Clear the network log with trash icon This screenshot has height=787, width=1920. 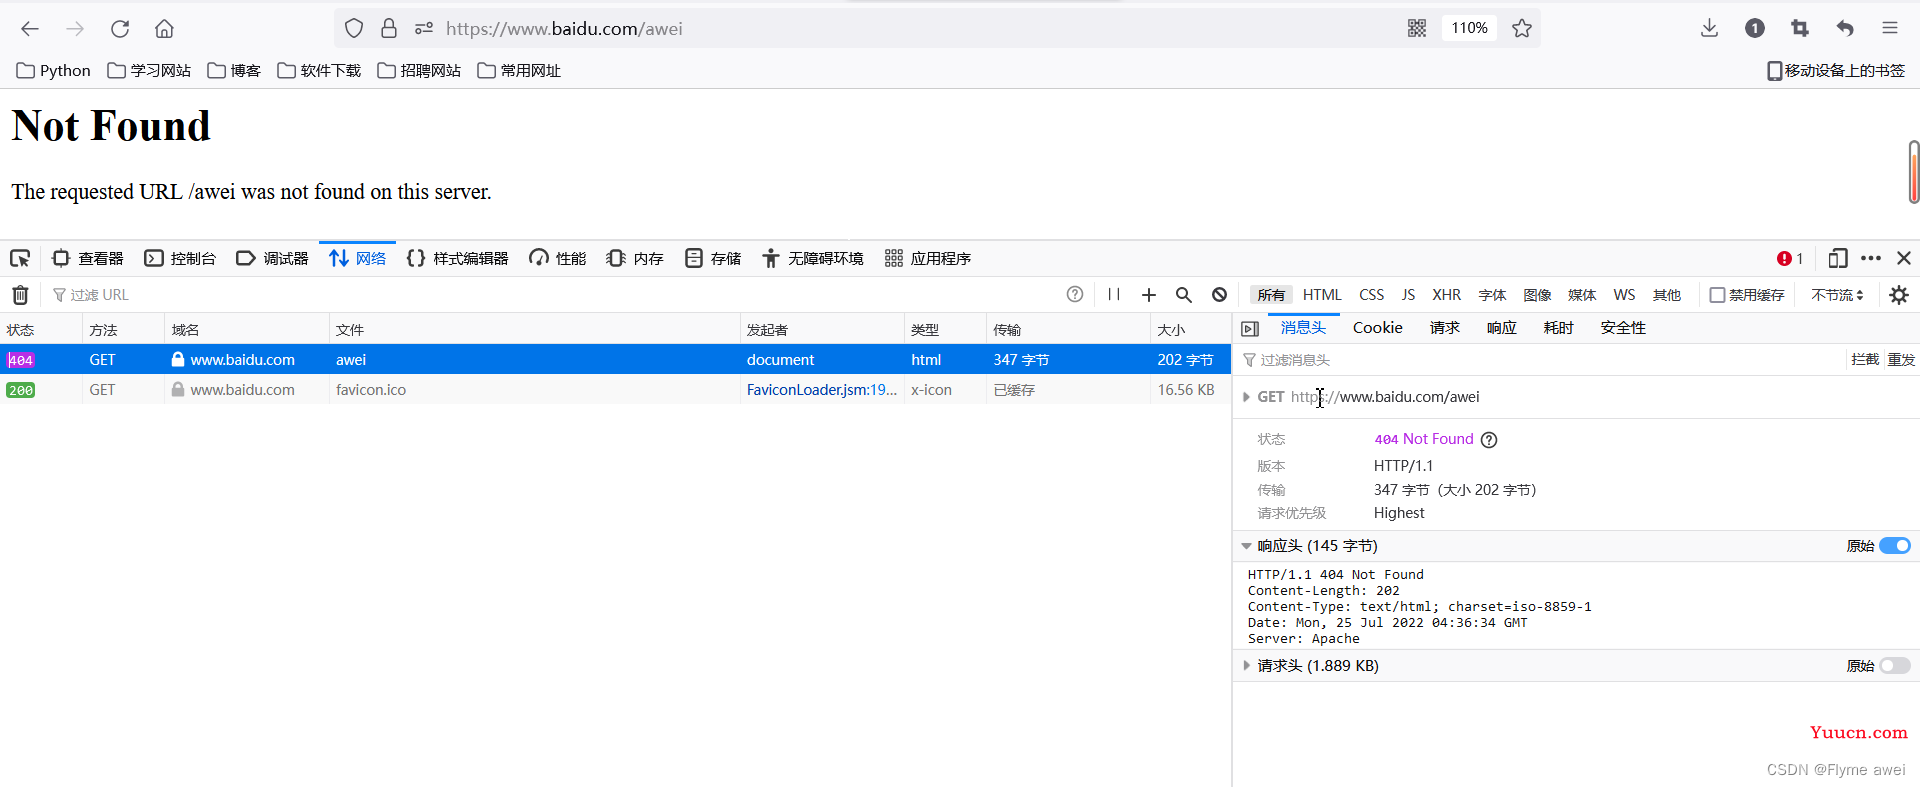click(x=20, y=295)
